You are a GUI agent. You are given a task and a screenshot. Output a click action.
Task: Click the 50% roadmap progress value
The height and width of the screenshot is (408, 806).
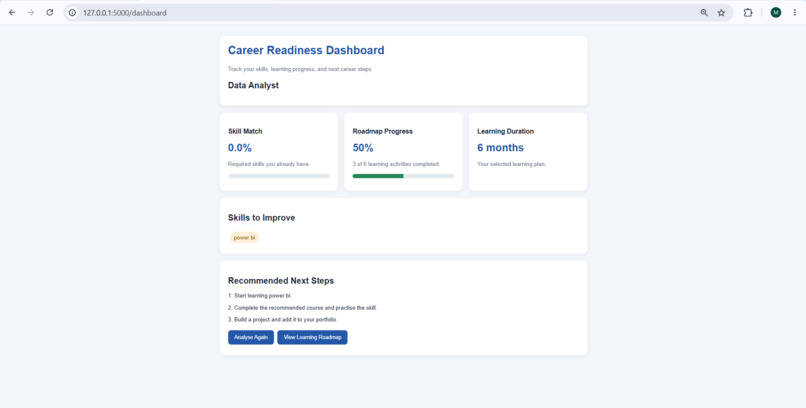363,148
